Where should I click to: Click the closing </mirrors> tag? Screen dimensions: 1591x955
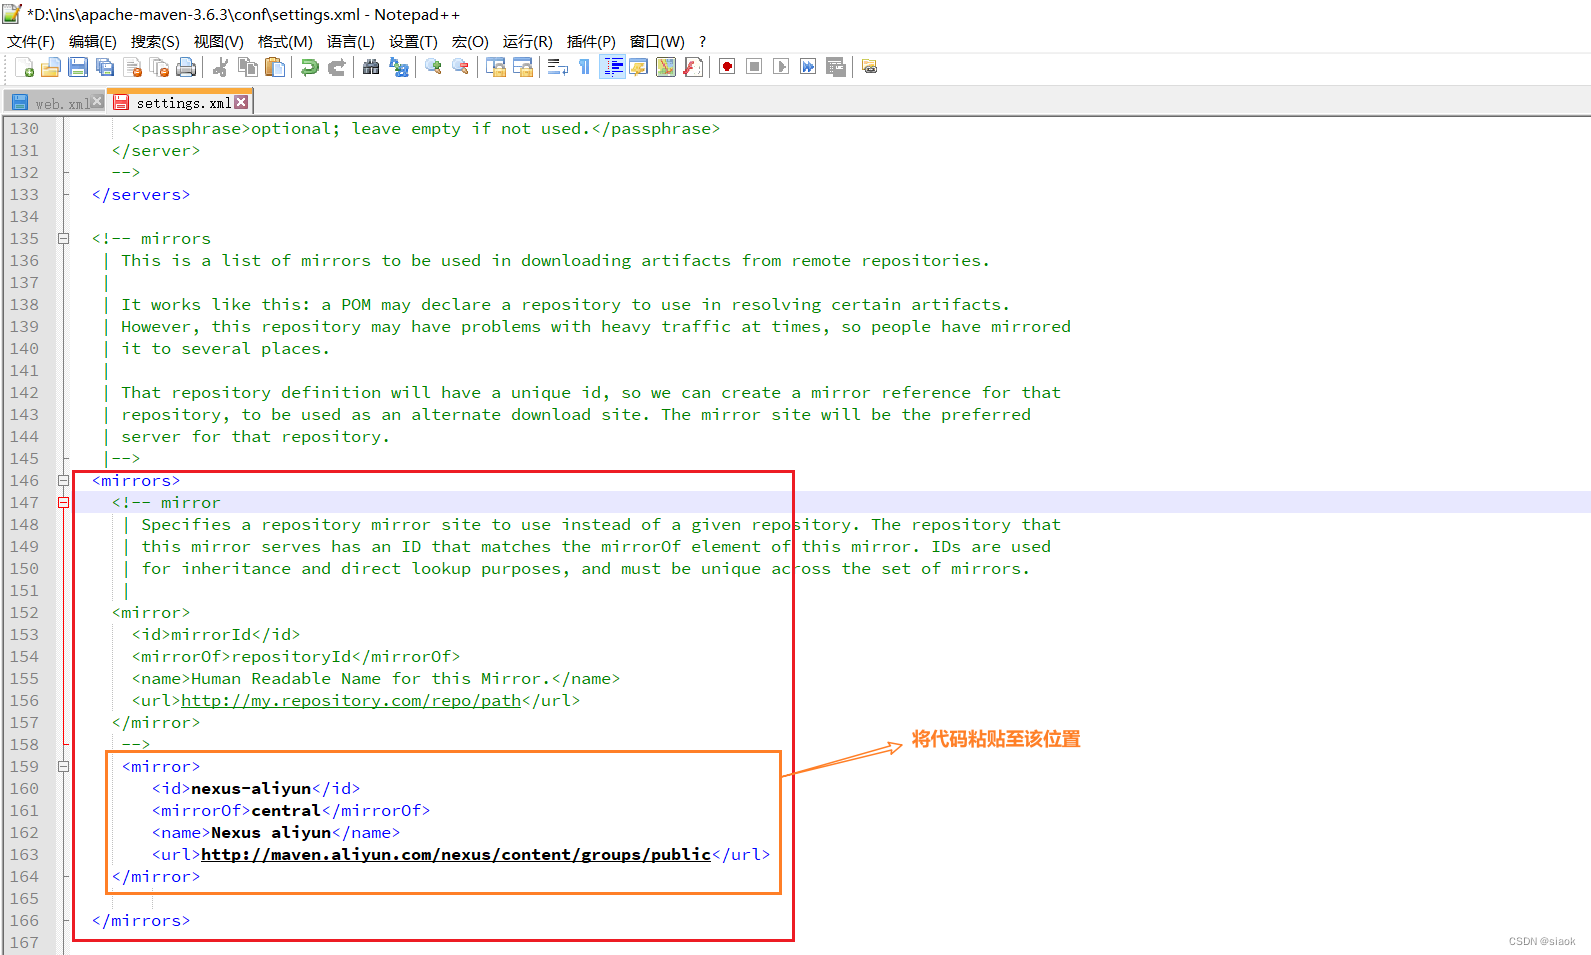click(141, 921)
